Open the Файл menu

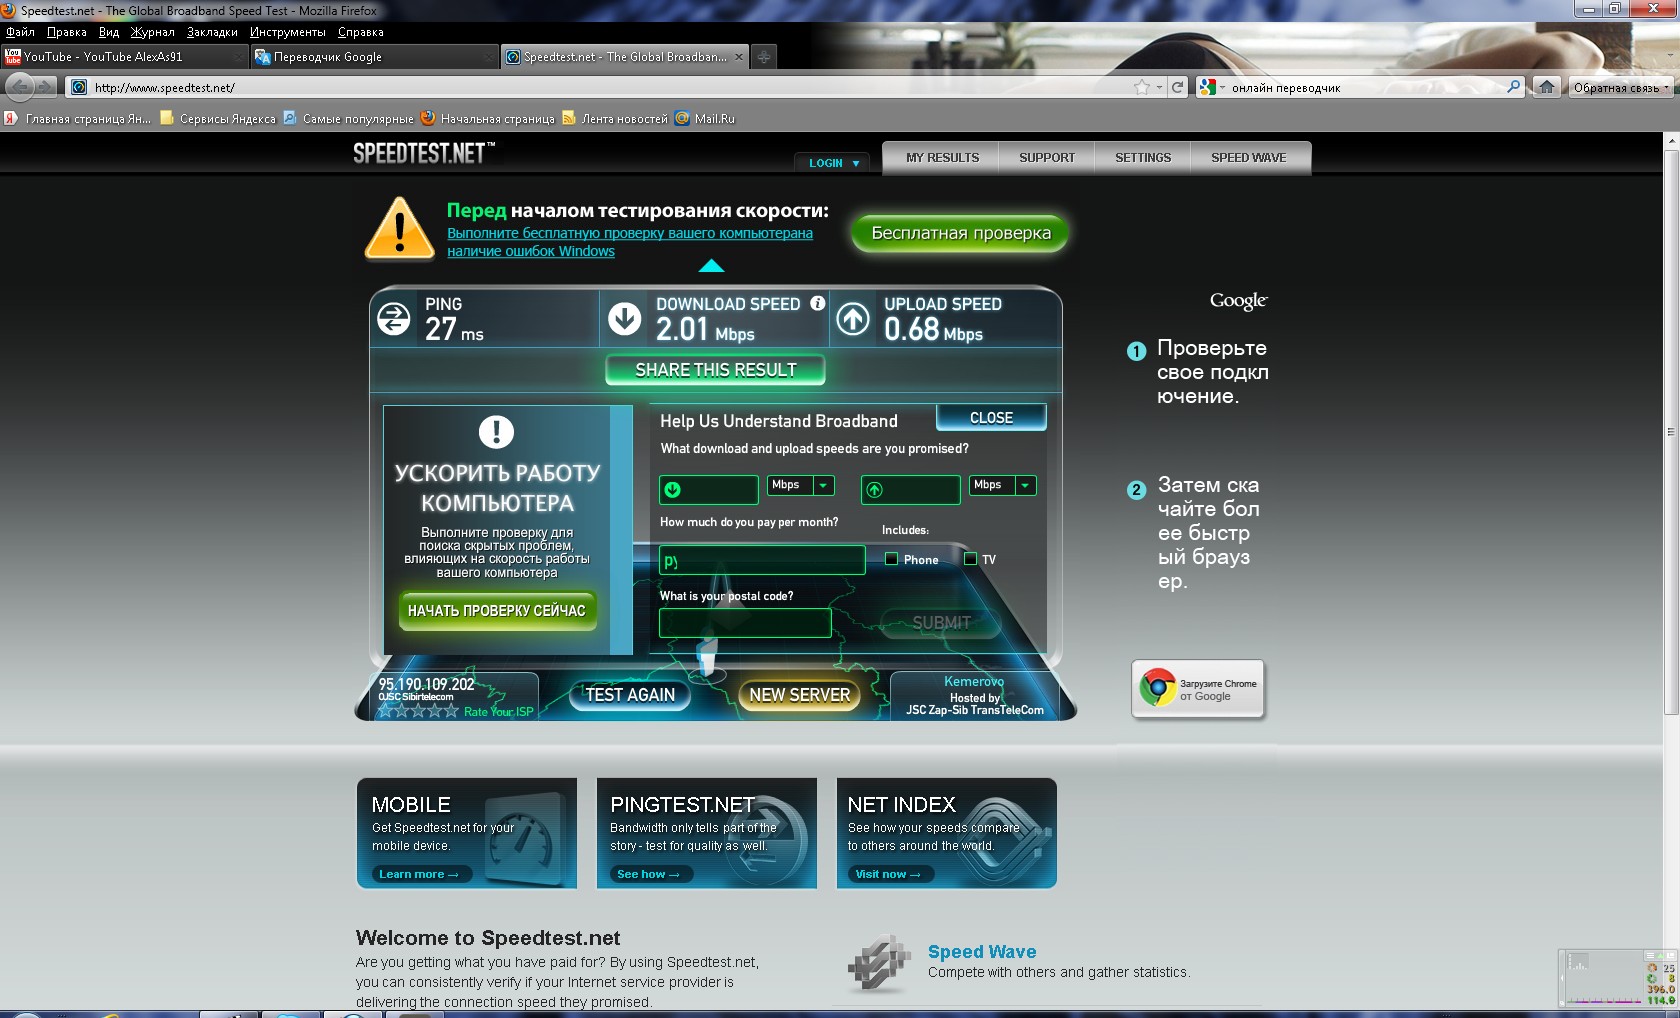click(x=20, y=32)
